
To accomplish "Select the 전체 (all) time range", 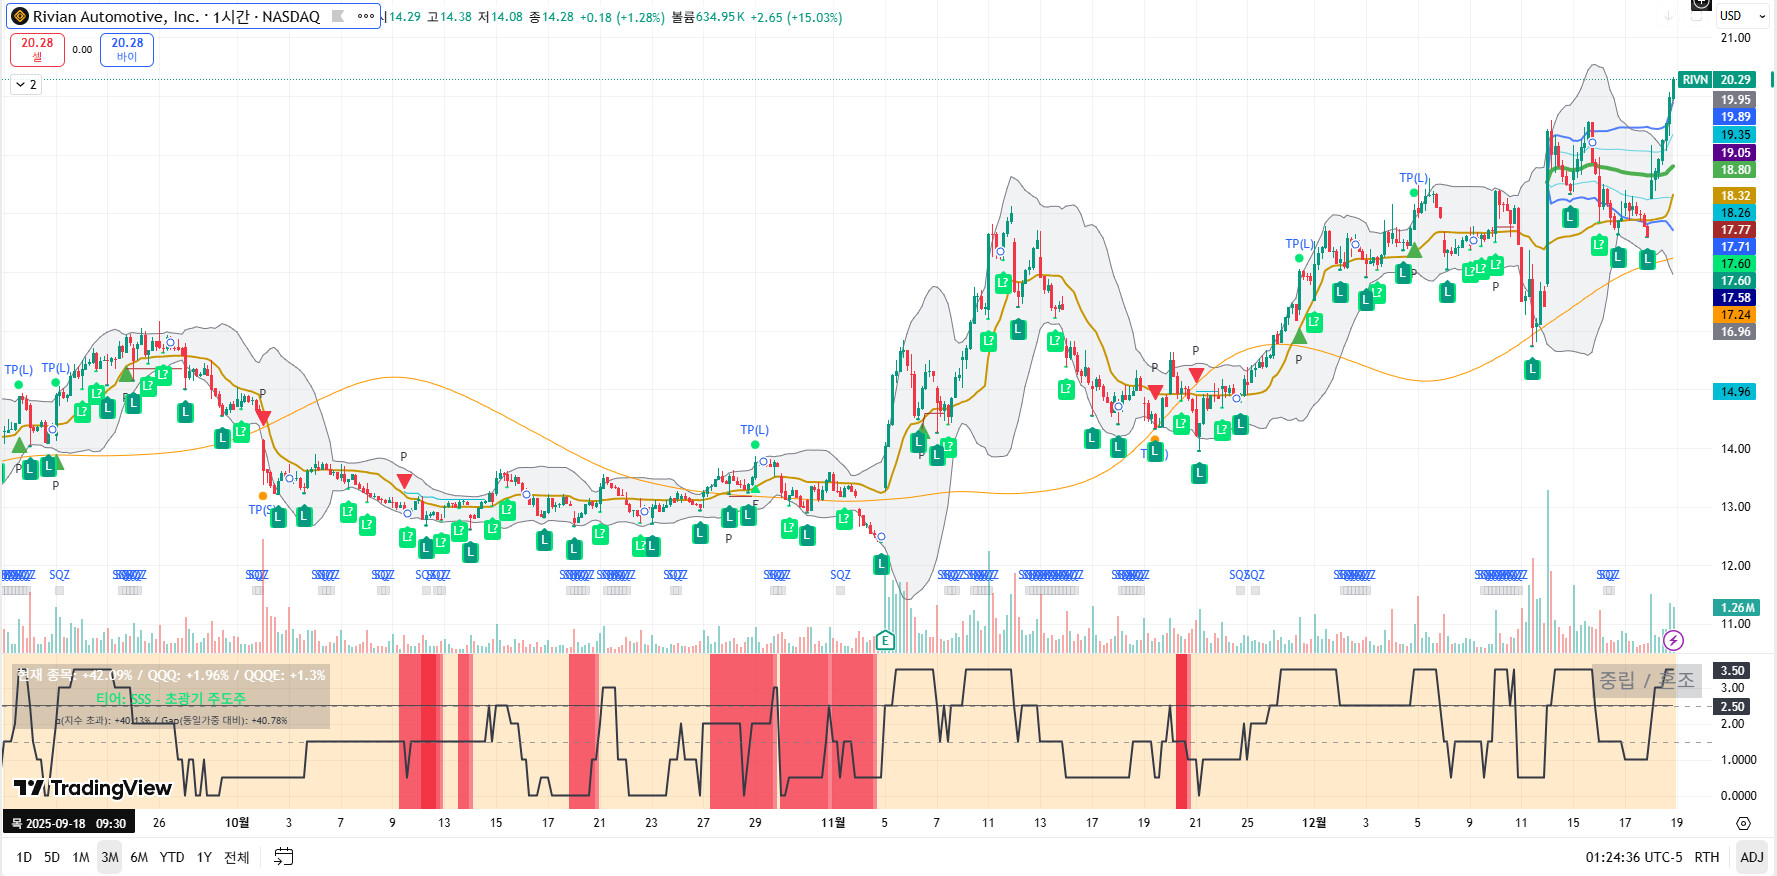I will pos(237,857).
